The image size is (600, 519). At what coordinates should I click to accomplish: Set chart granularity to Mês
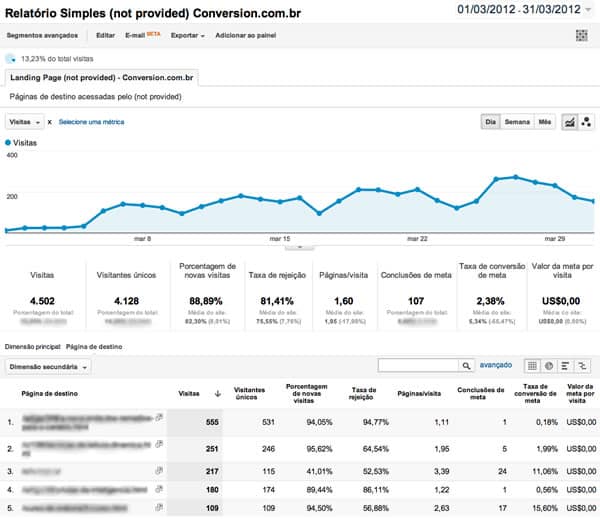(x=545, y=122)
